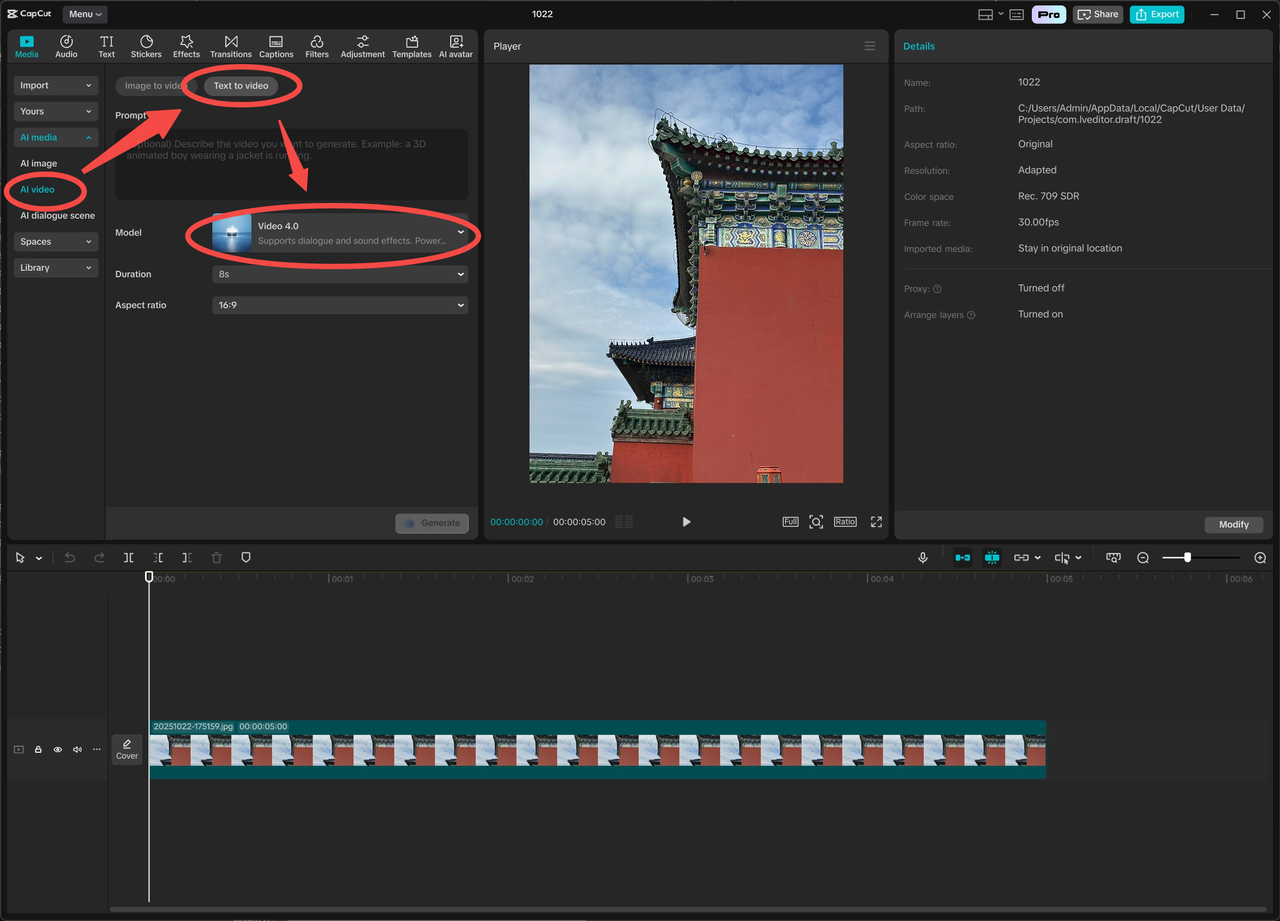1280x921 pixels.
Task: Start voiceover recording with the microphone icon
Action: (x=922, y=557)
